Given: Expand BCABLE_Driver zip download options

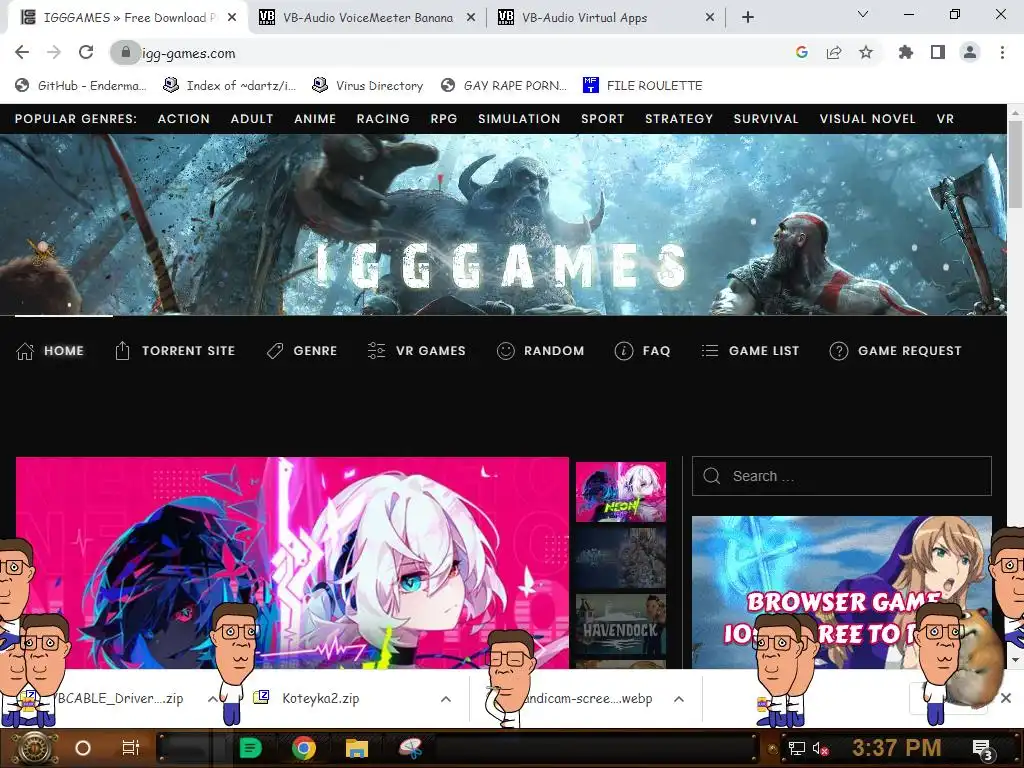Looking at the screenshot, I should click(x=212, y=699).
